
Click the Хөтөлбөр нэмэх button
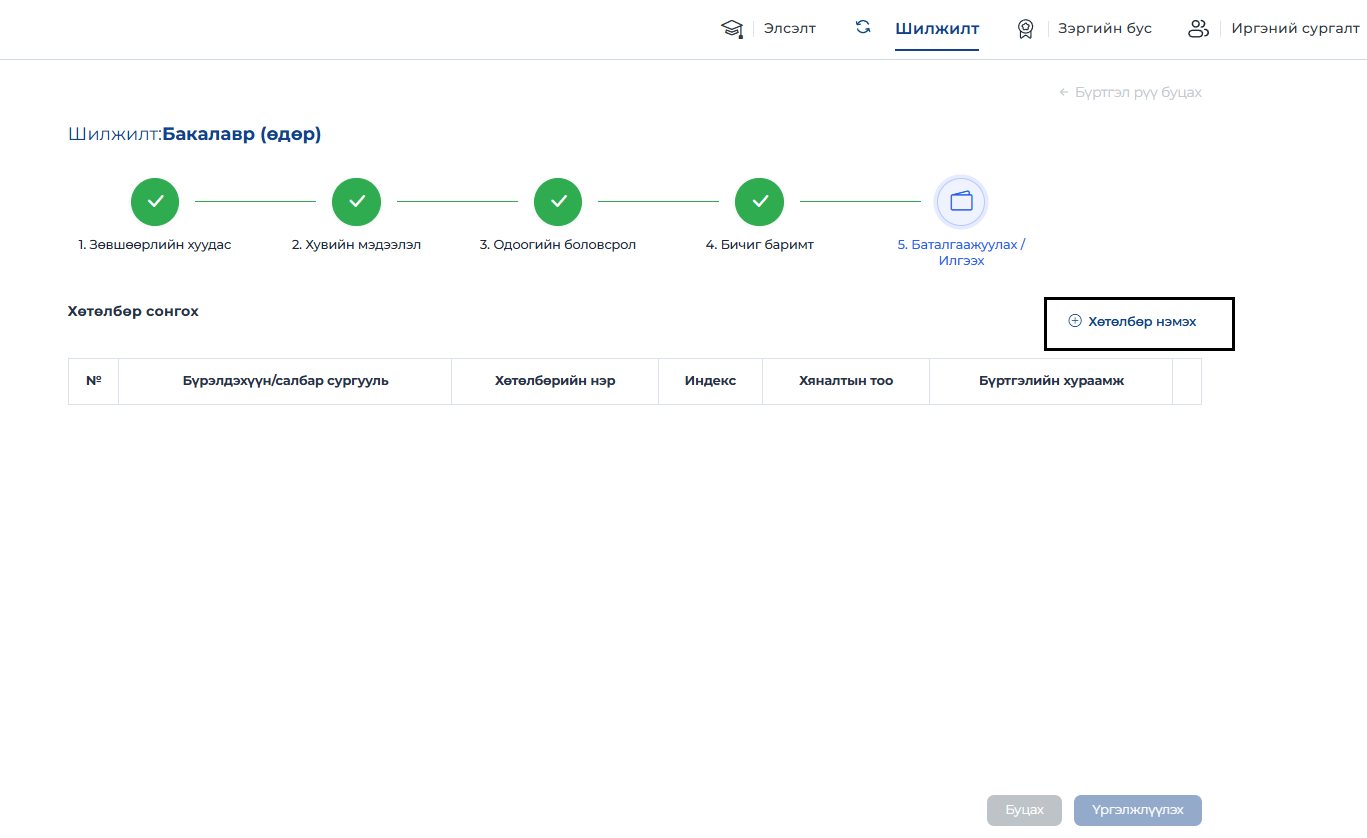tap(1133, 322)
